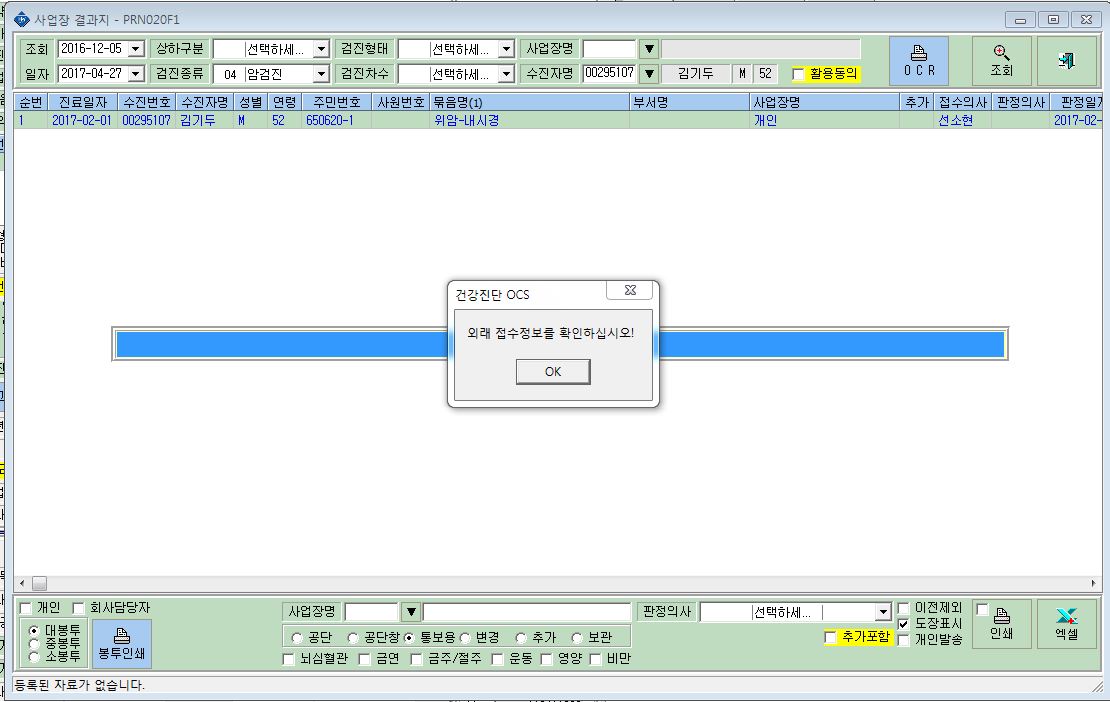Click the 조회 magnifier search button
1110x702 pixels.
(x=1001, y=61)
